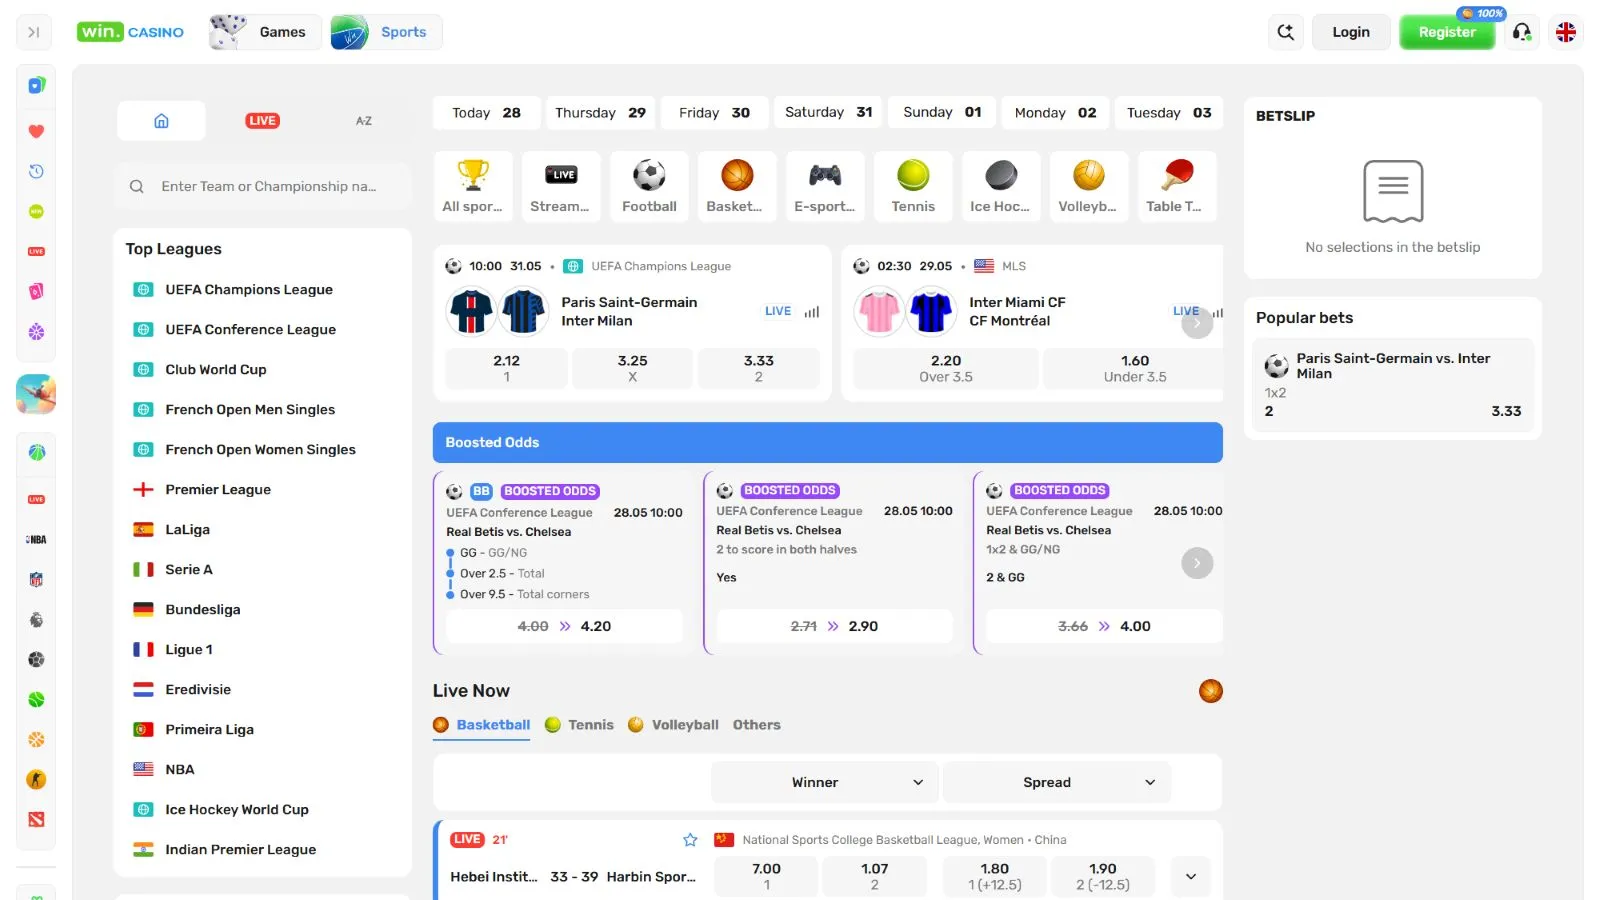
Task: Expand more markets for Hebei match
Action: click(x=1191, y=876)
